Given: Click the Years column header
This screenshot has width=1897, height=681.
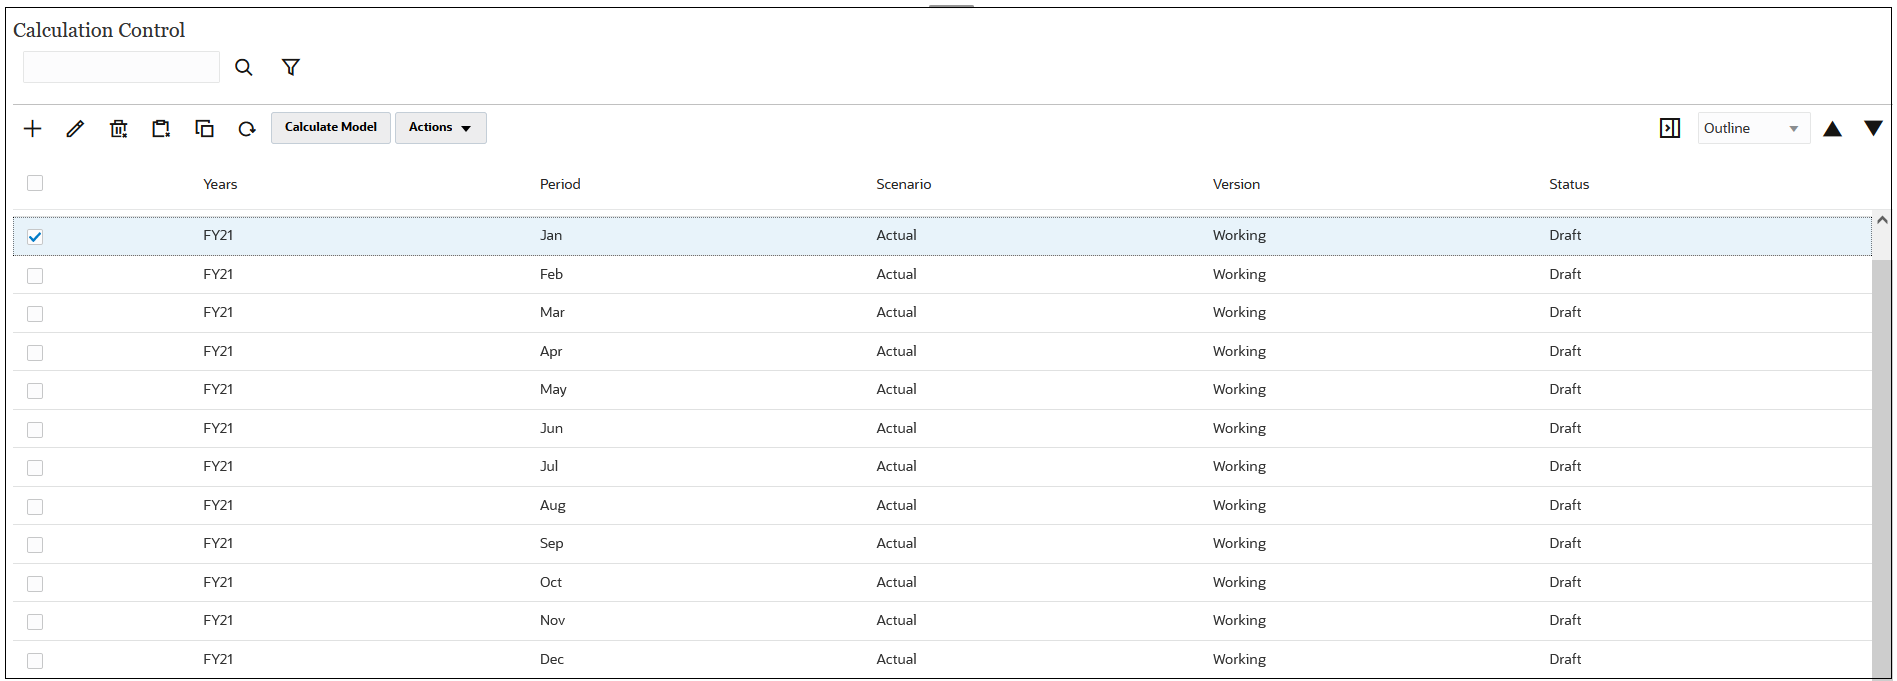Looking at the screenshot, I should pos(220,184).
